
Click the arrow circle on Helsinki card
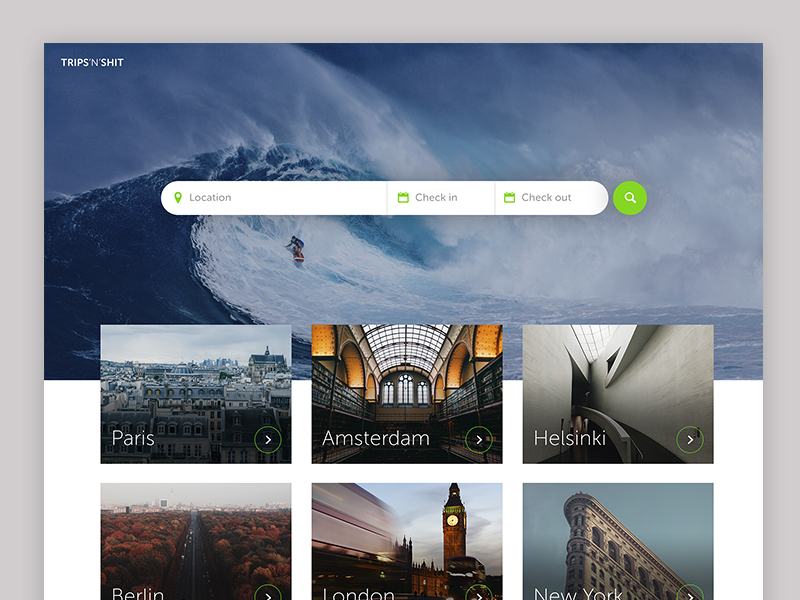[690, 439]
